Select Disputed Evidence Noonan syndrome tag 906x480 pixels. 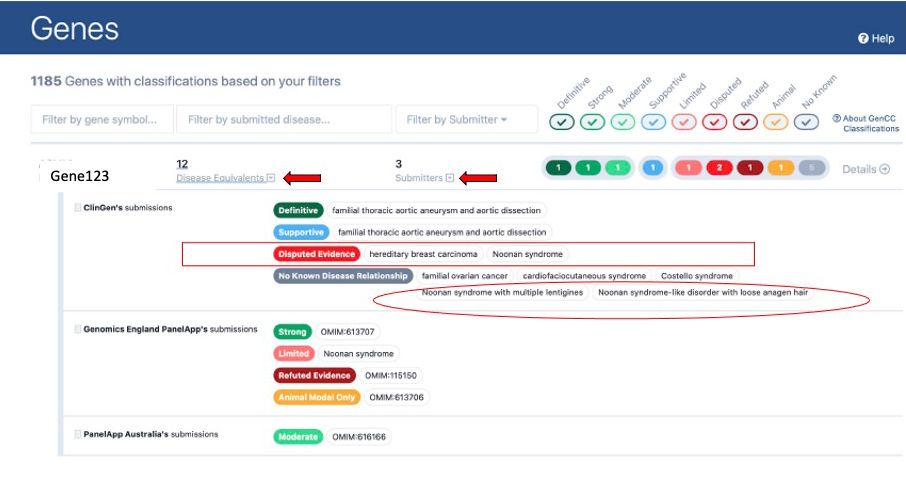pyautogui.click(x=528, y=254)
